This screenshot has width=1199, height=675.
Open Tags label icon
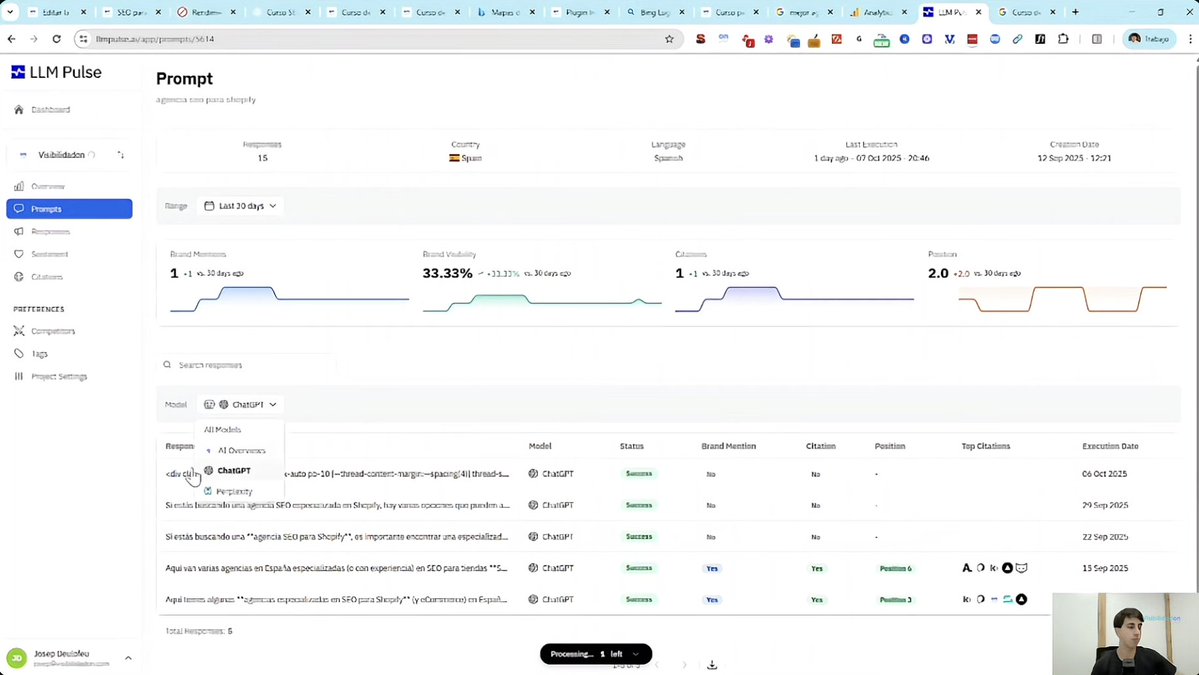(x=19, y=354)
